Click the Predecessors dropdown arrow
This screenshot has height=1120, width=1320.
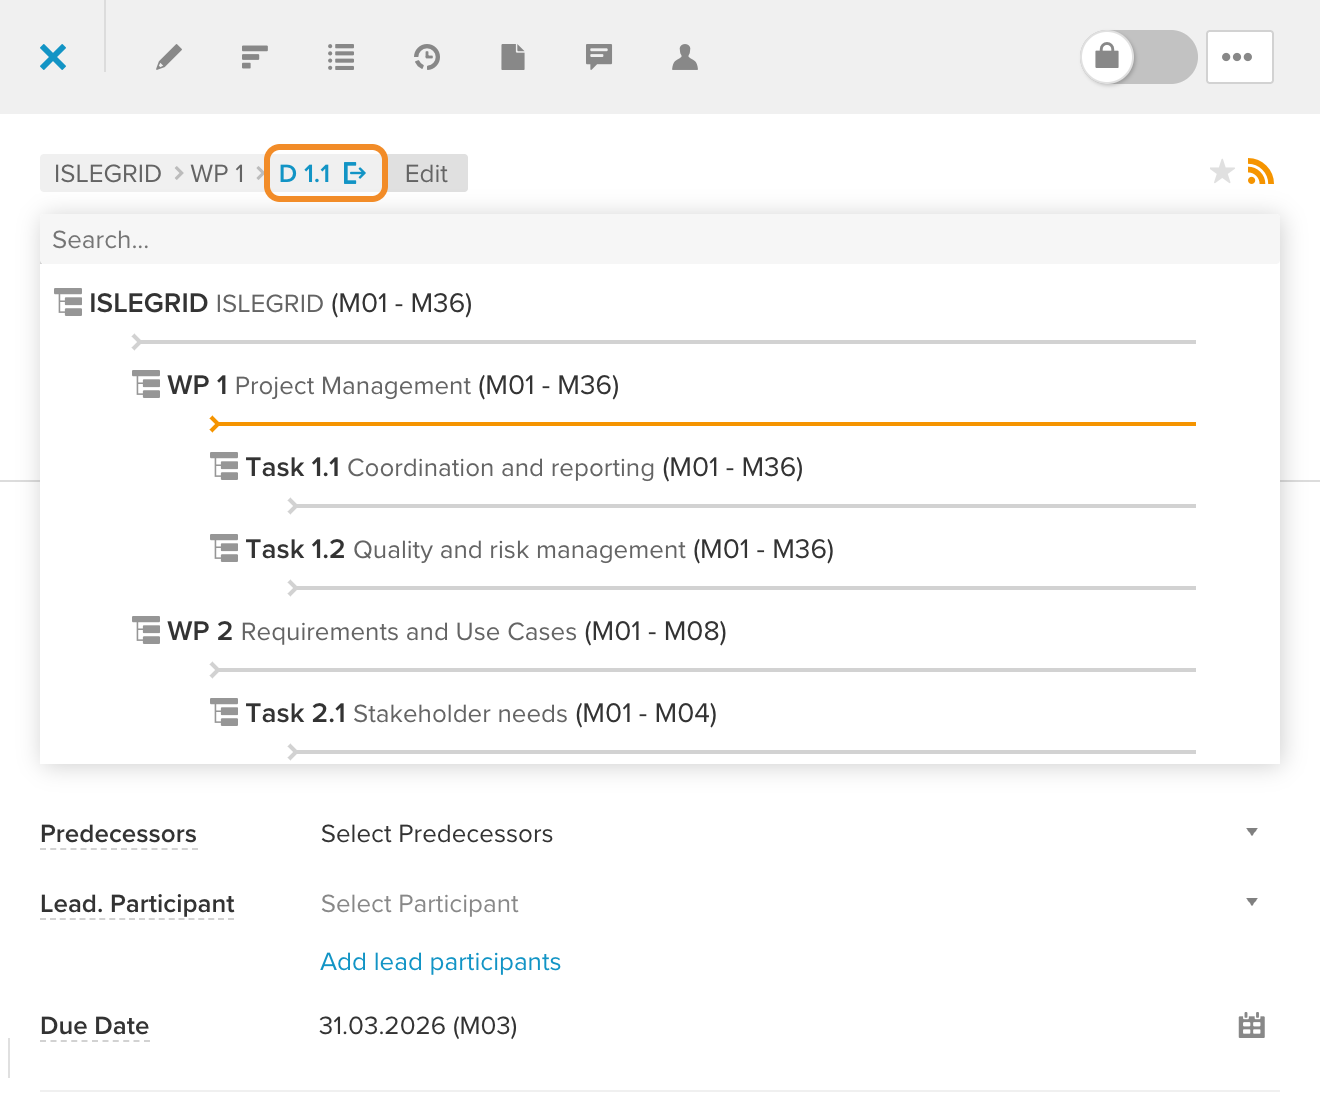[1252, 832]
